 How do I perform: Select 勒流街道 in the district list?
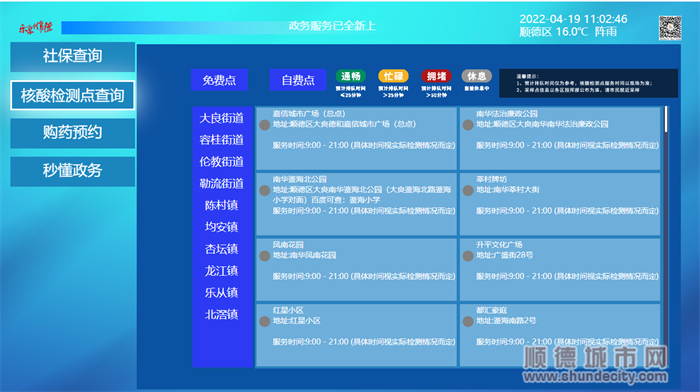click(221, 183)
